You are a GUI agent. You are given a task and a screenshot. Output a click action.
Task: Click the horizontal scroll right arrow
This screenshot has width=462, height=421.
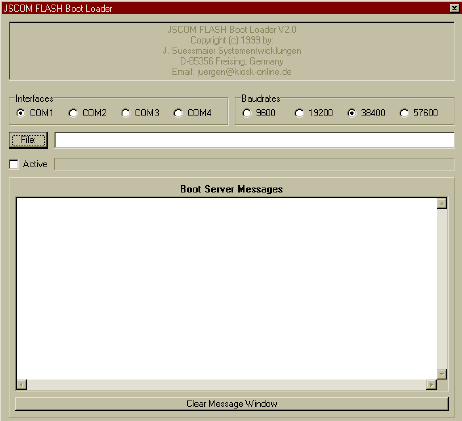pos(431,385)
